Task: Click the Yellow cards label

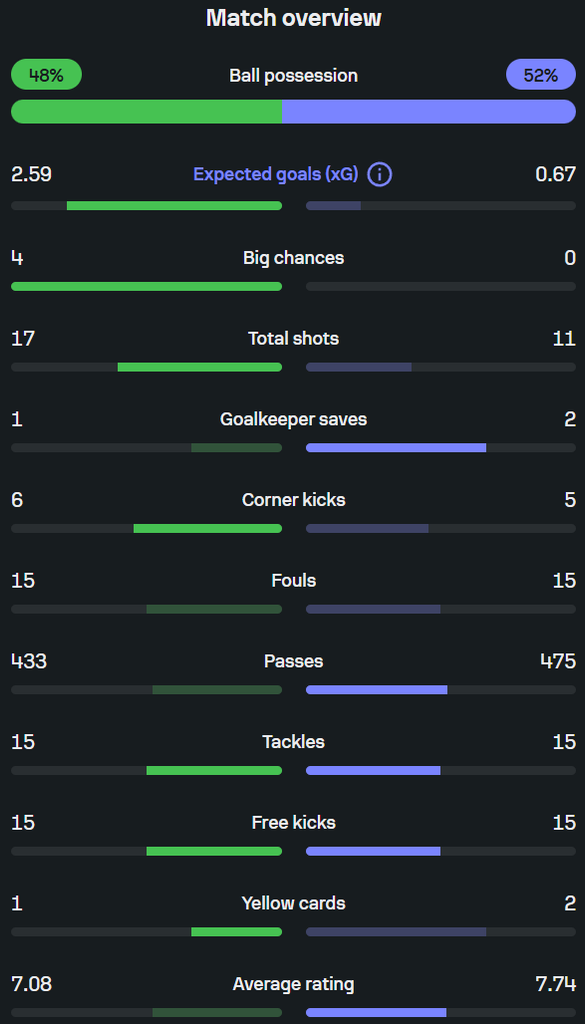Action: point(293,903)
